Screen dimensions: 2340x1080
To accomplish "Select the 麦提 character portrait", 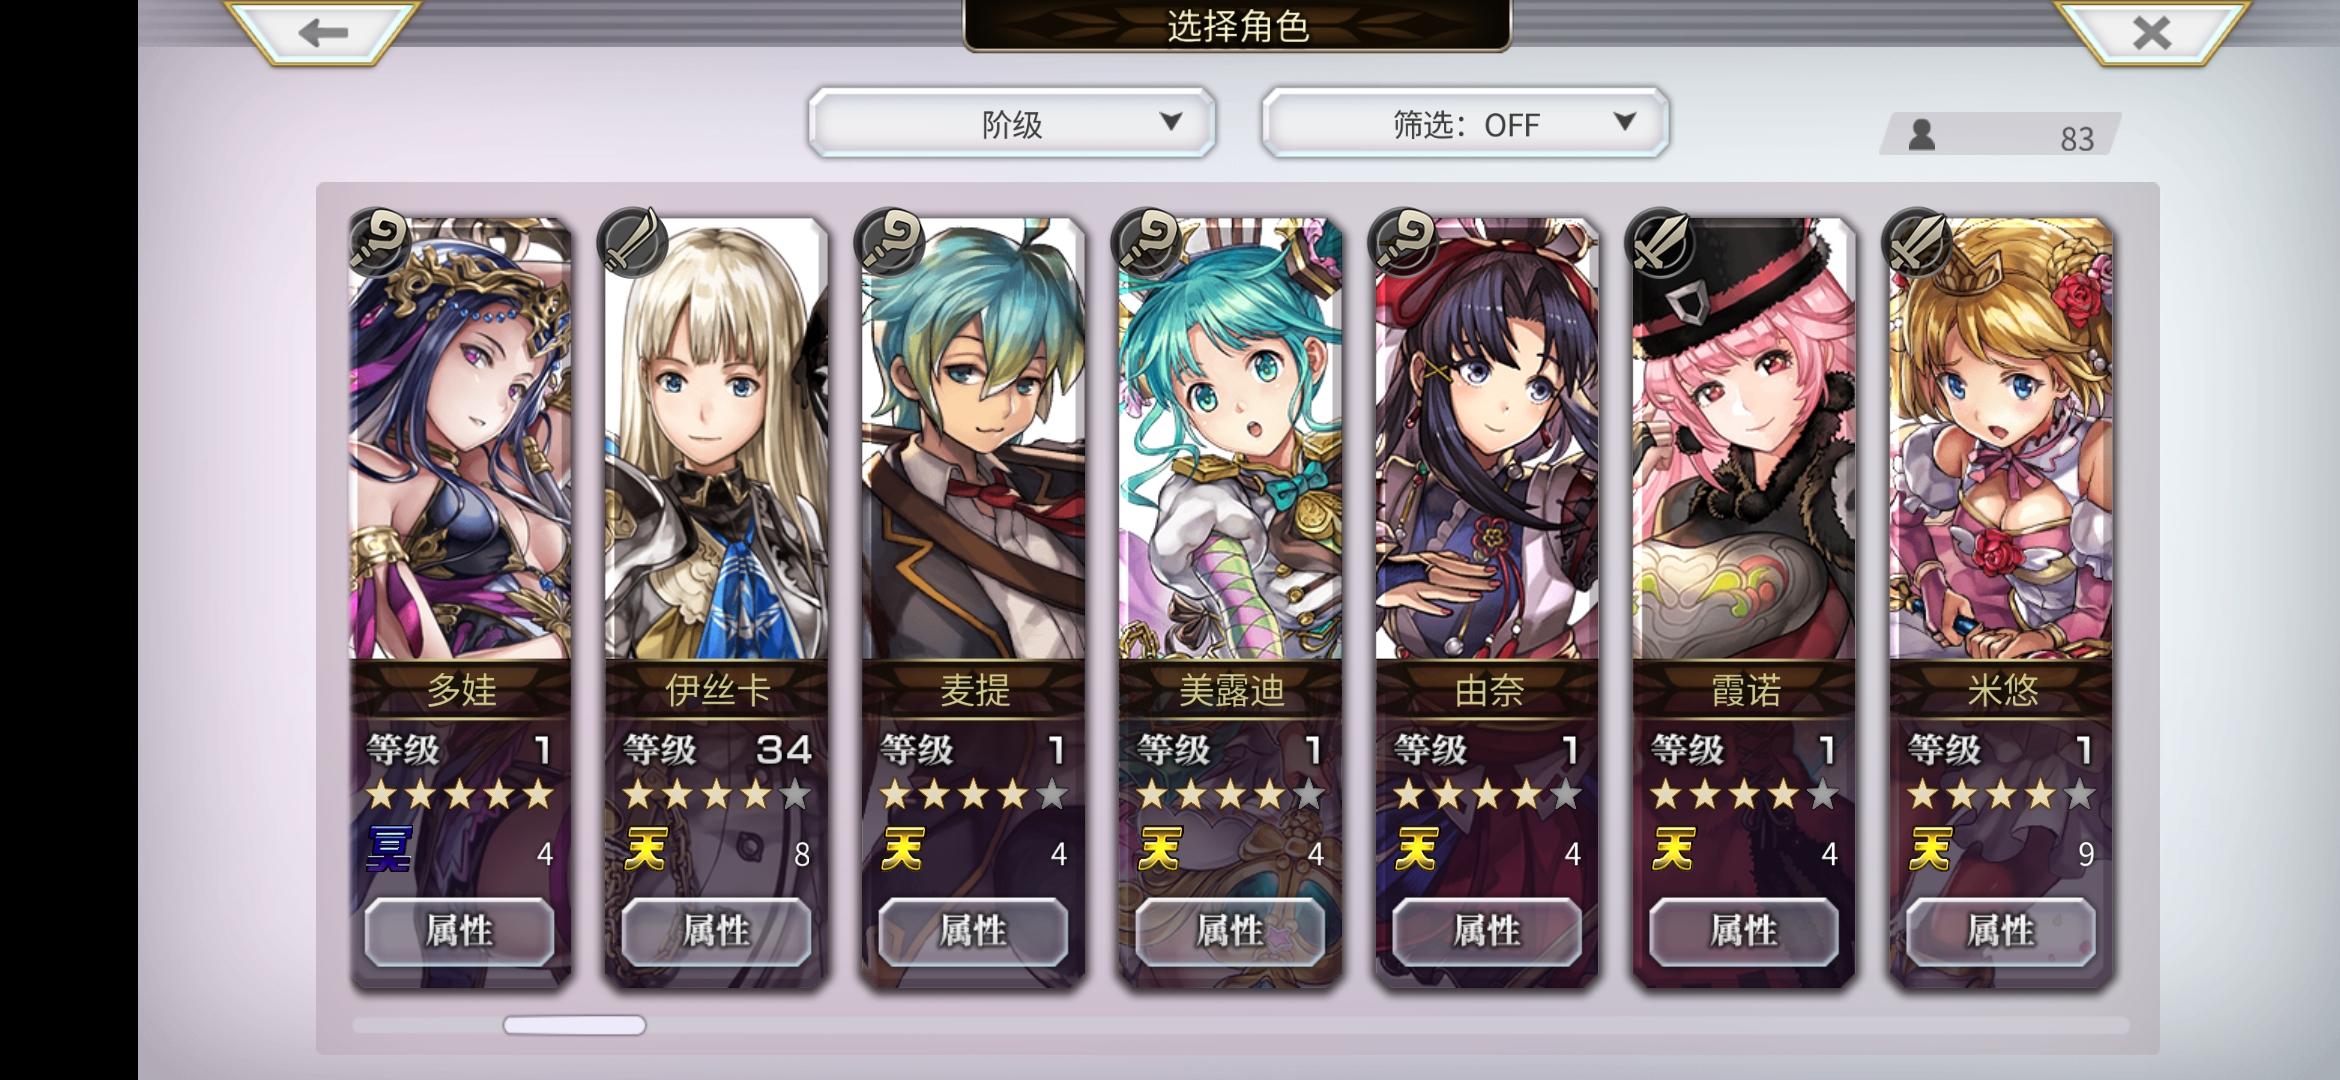I will 973,440.
